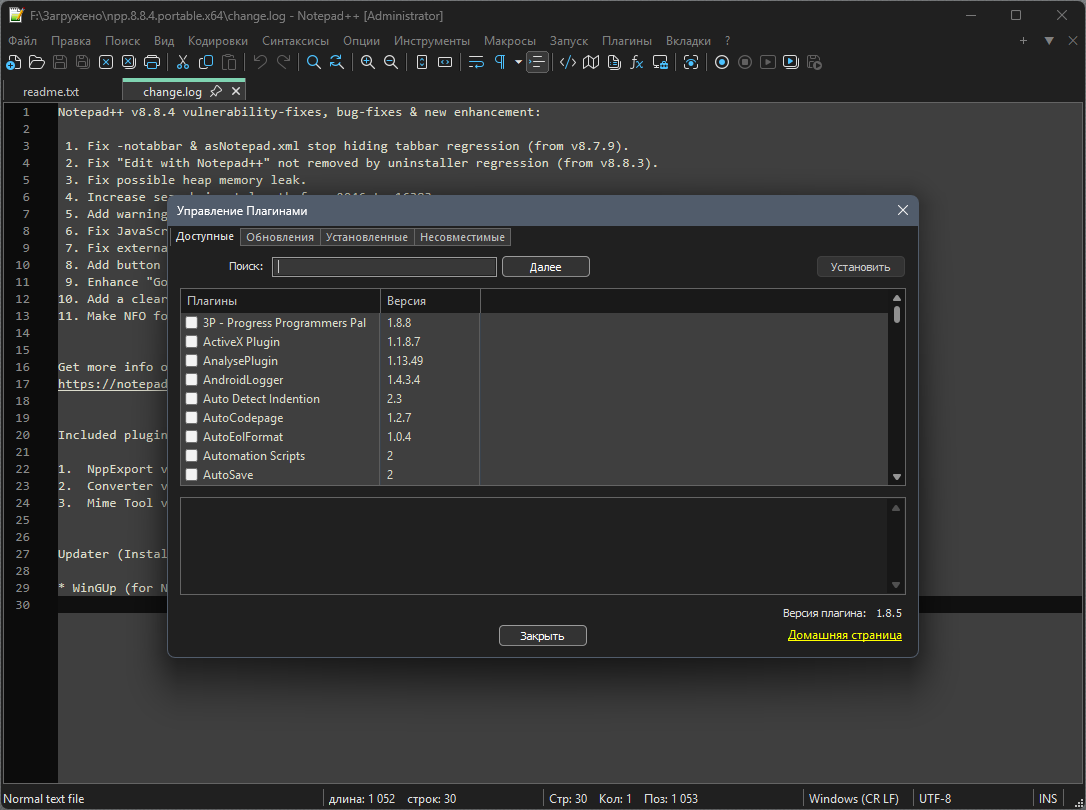
Task: Open the pilcrow icon dropdown arrow
Action: (518, 62)
